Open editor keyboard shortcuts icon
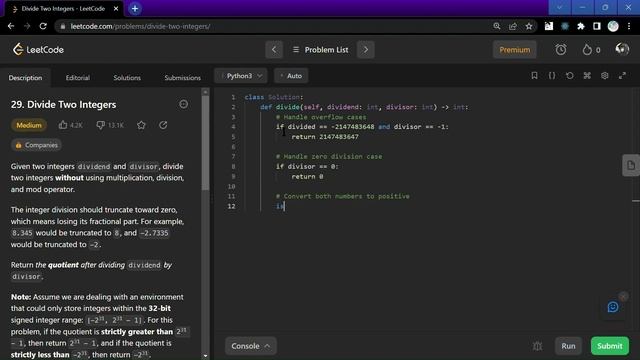This screenshot has width=640, height=360. pos(587,76)
